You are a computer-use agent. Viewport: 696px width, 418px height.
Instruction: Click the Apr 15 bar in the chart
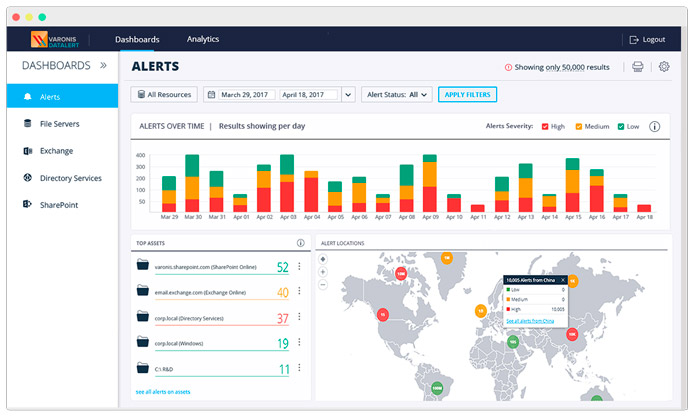click(573, 185)
